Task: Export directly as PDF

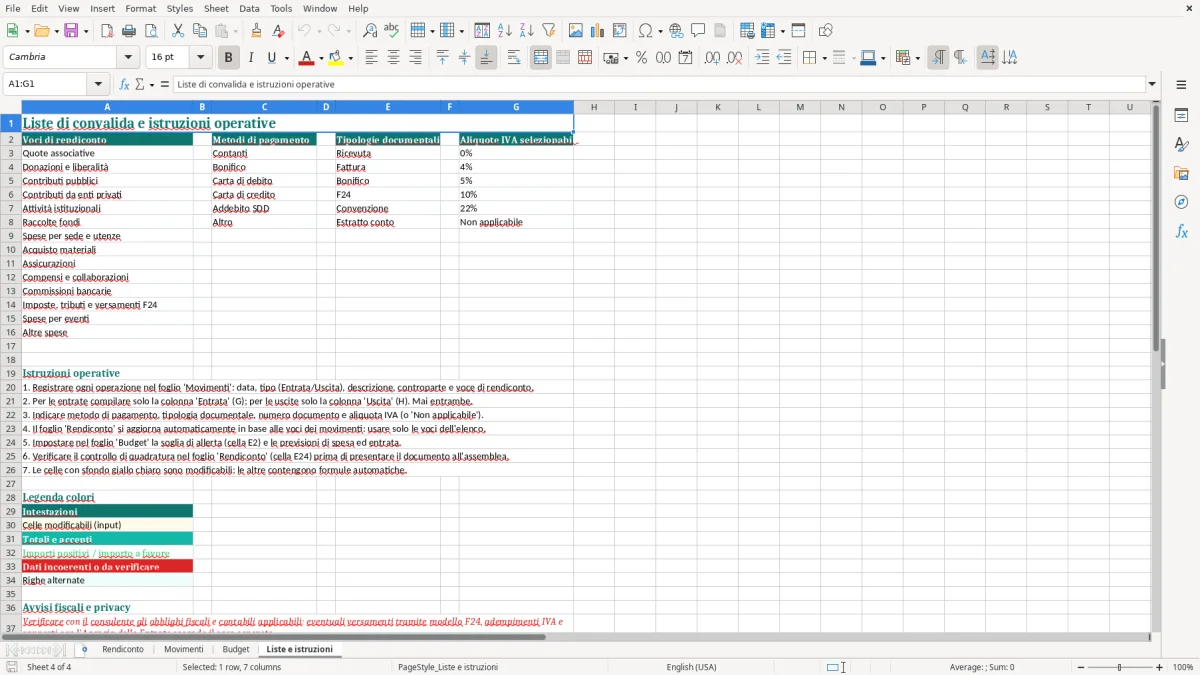Action: (x=107, y=31)
